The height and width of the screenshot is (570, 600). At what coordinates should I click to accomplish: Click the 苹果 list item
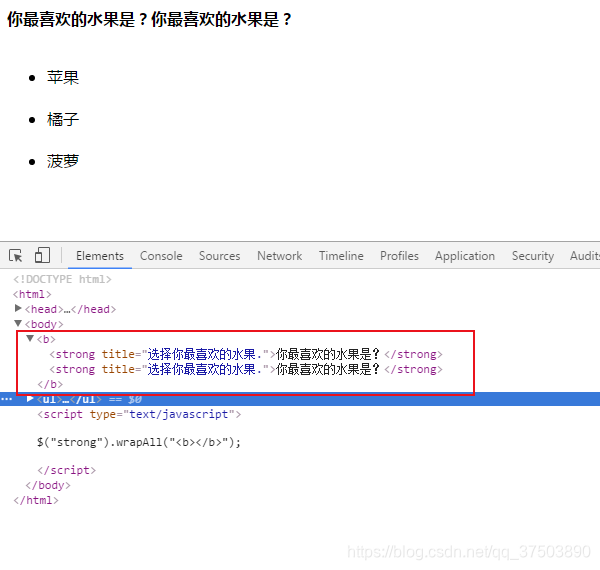(63, 78)
